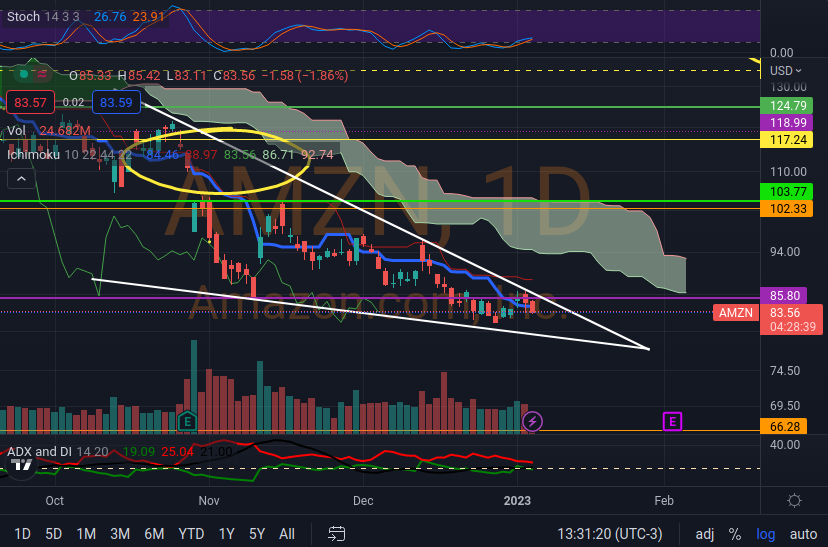This screenshot has width=828, height=547.
Task: Open the USD currency dropdown
Action: point(786,70)
